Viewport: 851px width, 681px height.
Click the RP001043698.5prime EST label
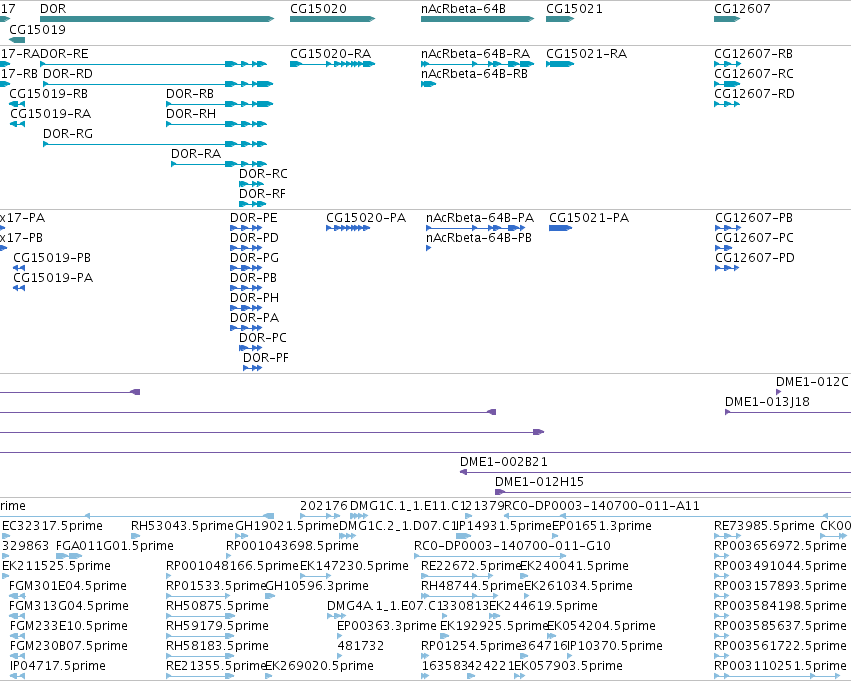pyautogui.click(x=293, y=546)
